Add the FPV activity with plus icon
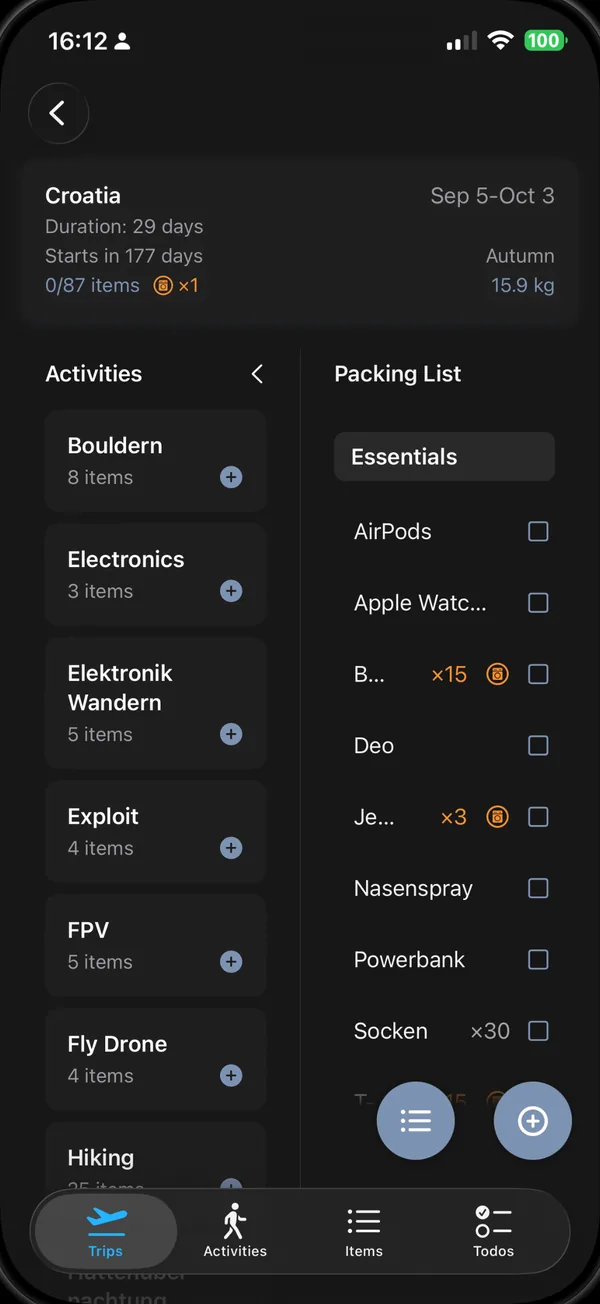The image size is (600, 1304). (x=231, y=962)
